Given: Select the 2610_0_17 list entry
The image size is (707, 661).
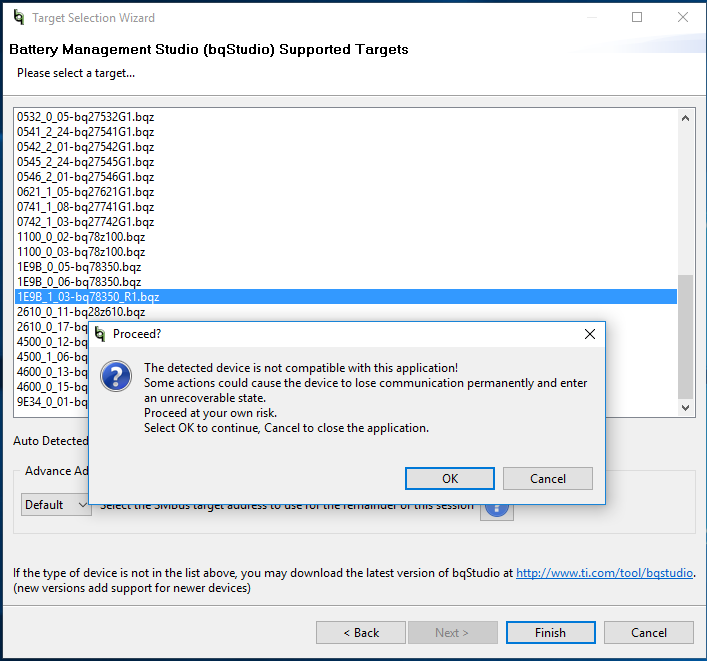Looking at the screenshot, I should [x=52, y=326].
